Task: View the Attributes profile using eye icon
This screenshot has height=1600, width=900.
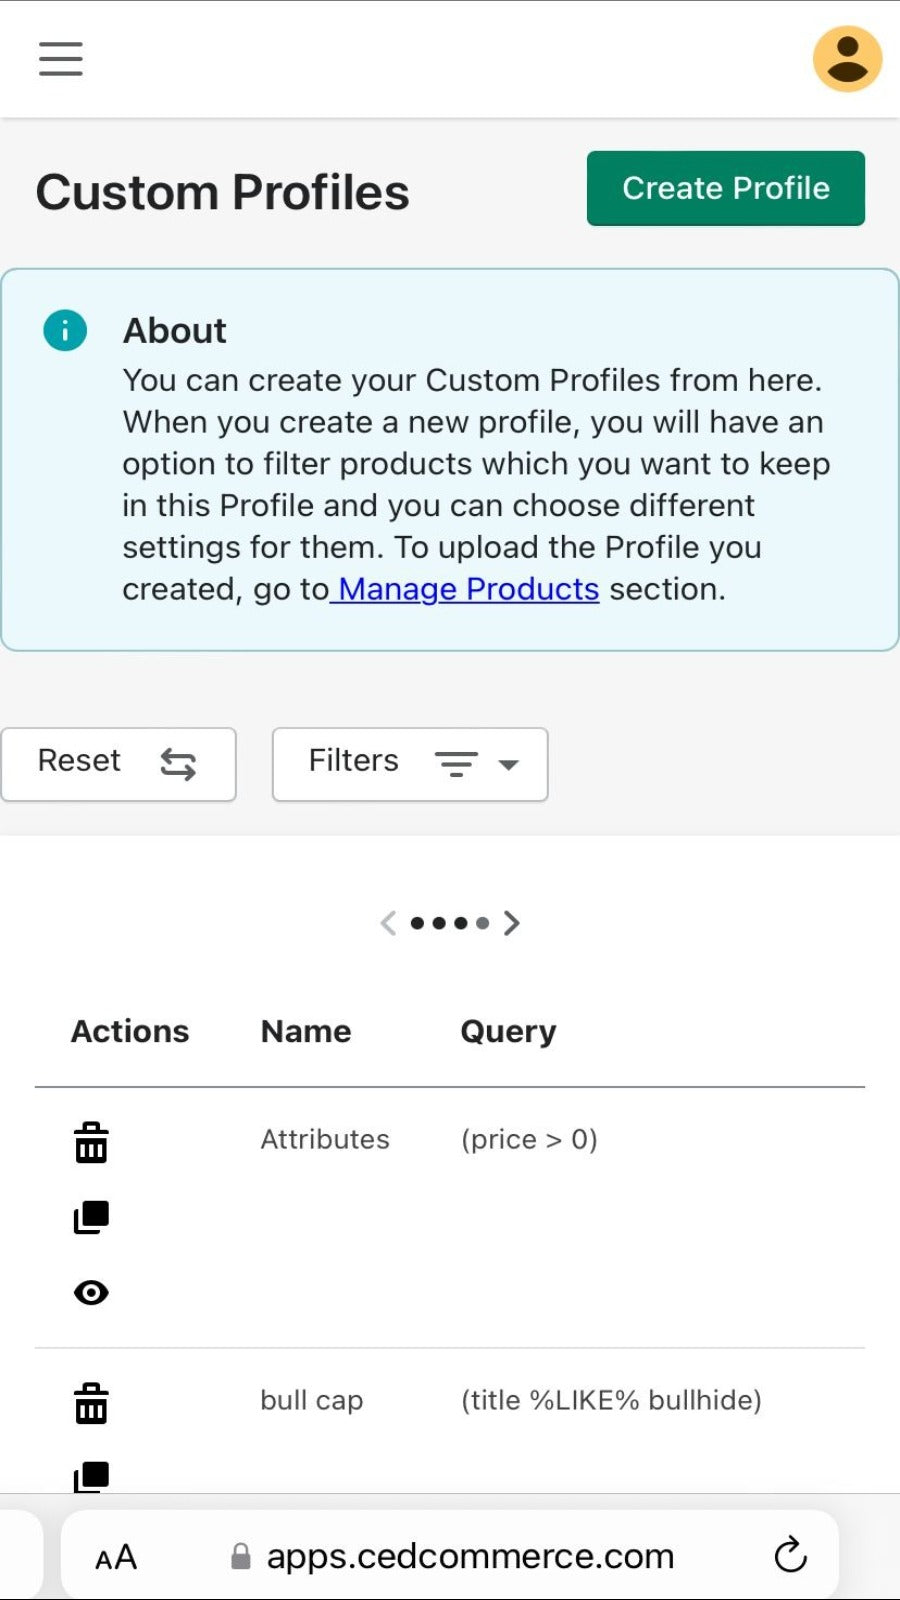Action: coord(91,1292)
